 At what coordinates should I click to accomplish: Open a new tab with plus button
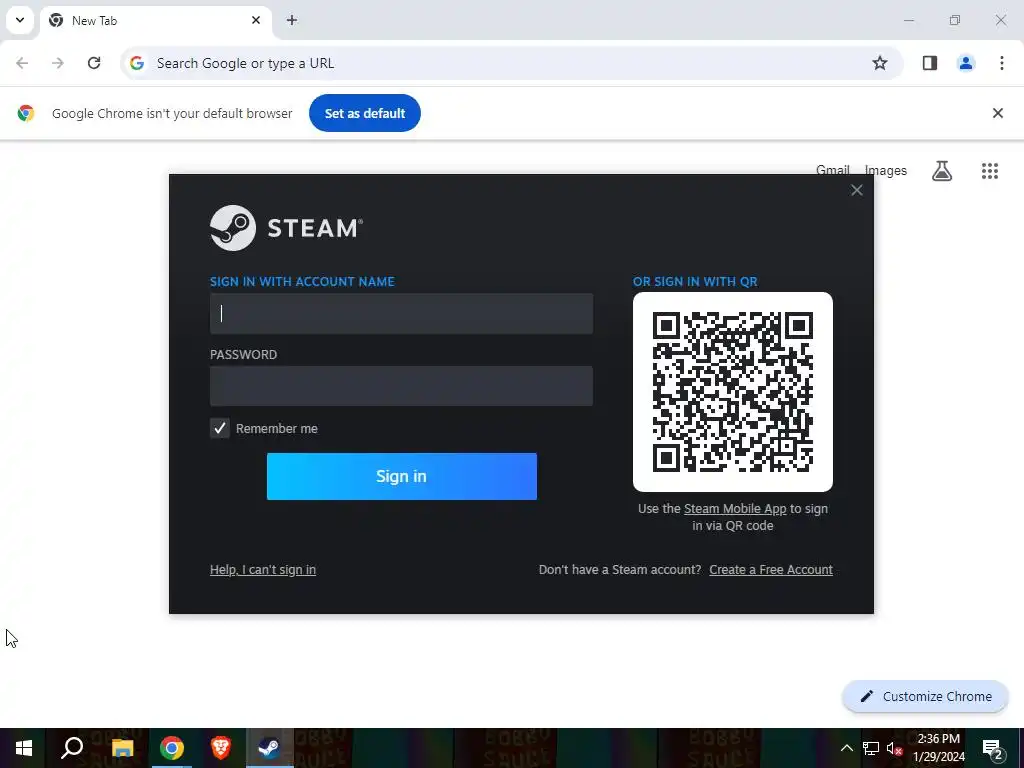tap(292, 20)
